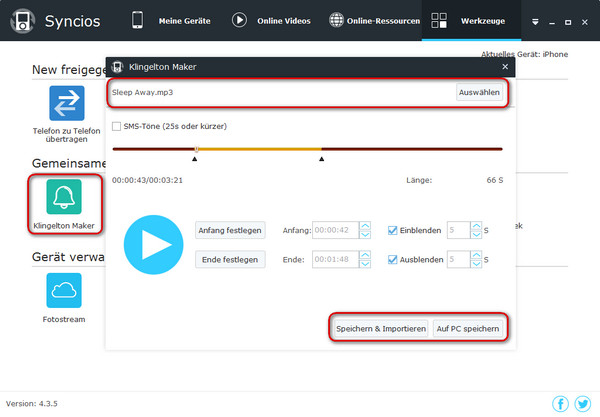Open the Twitter link icon
The image size is (600, 417).
(583, 404)
